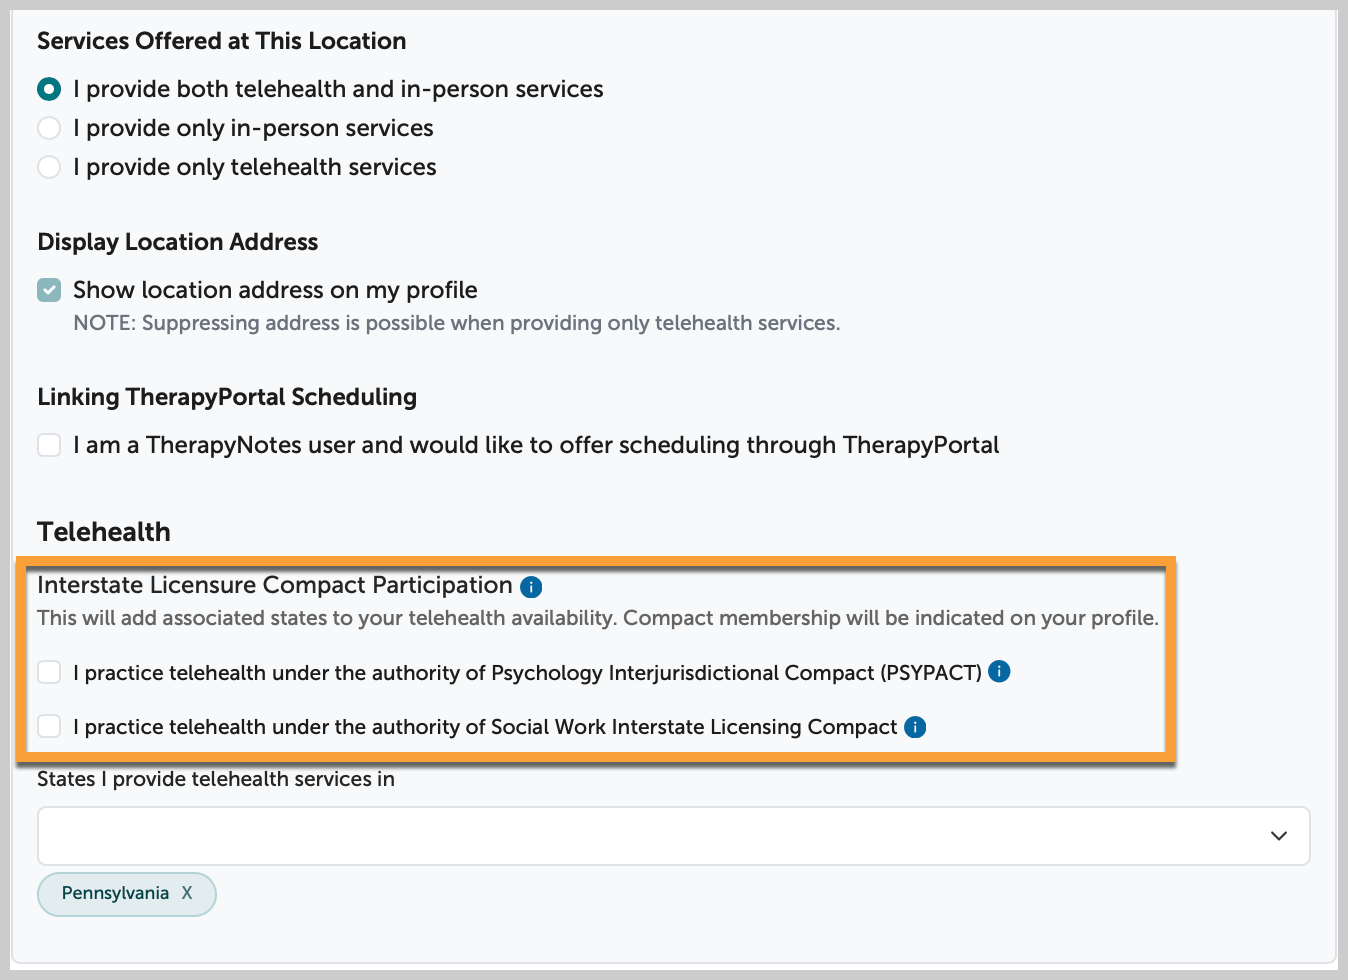Check the PSYPACT telehealth authority box

[x=49, y=672]
